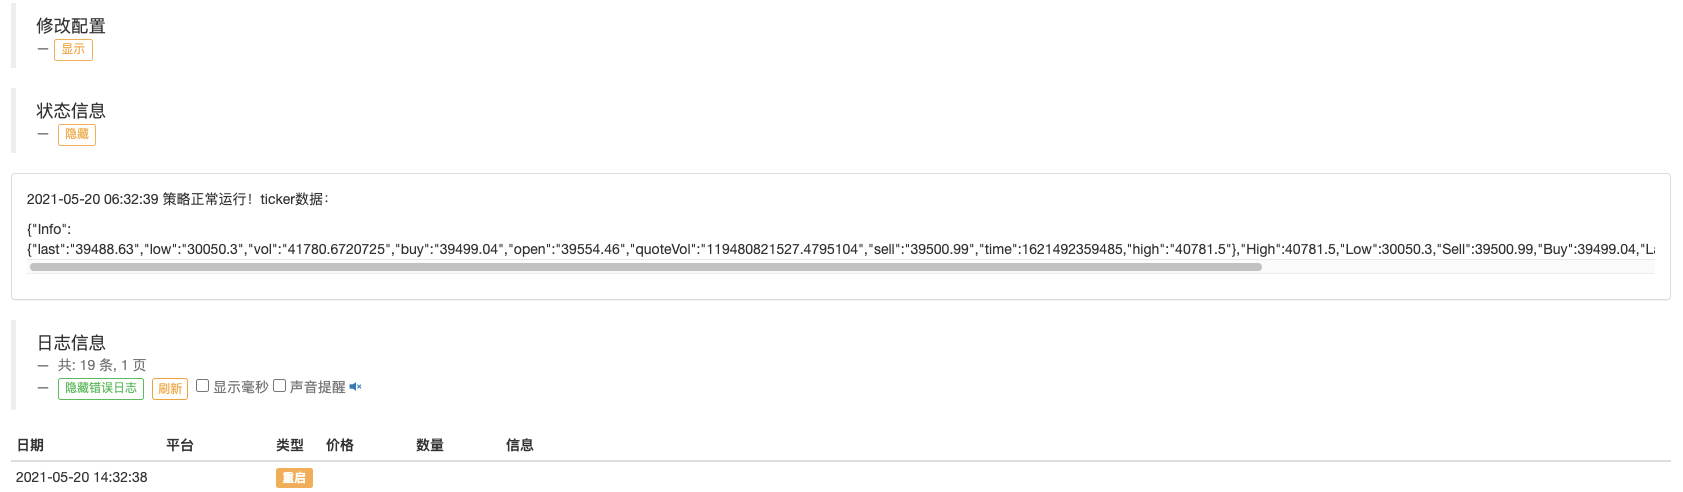Expand 修改配置 with the 显示 button
1683x492 pixels.
pos(73,50)
